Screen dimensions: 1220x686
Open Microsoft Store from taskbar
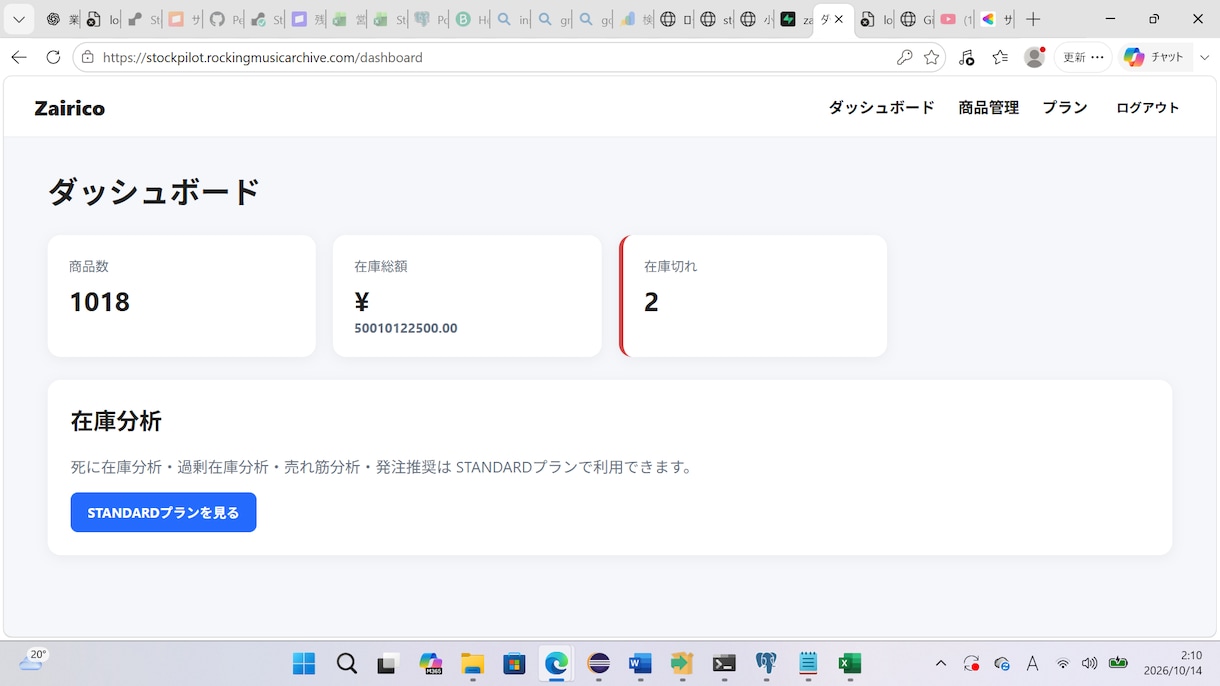(x=514, y=663)
